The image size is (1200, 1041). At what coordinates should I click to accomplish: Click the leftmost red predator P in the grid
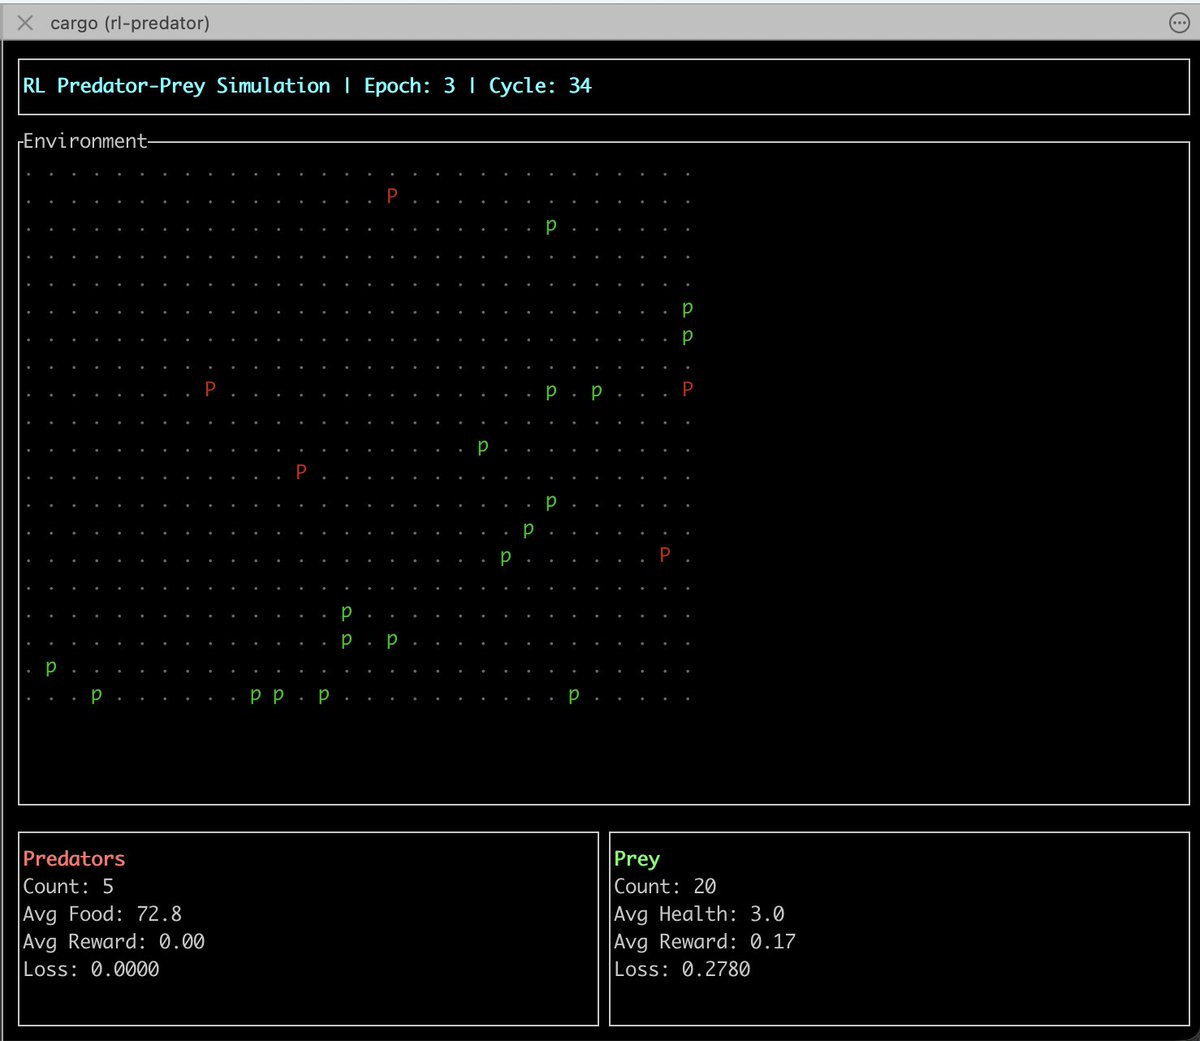pyautogui.click(x=210, y=388)
